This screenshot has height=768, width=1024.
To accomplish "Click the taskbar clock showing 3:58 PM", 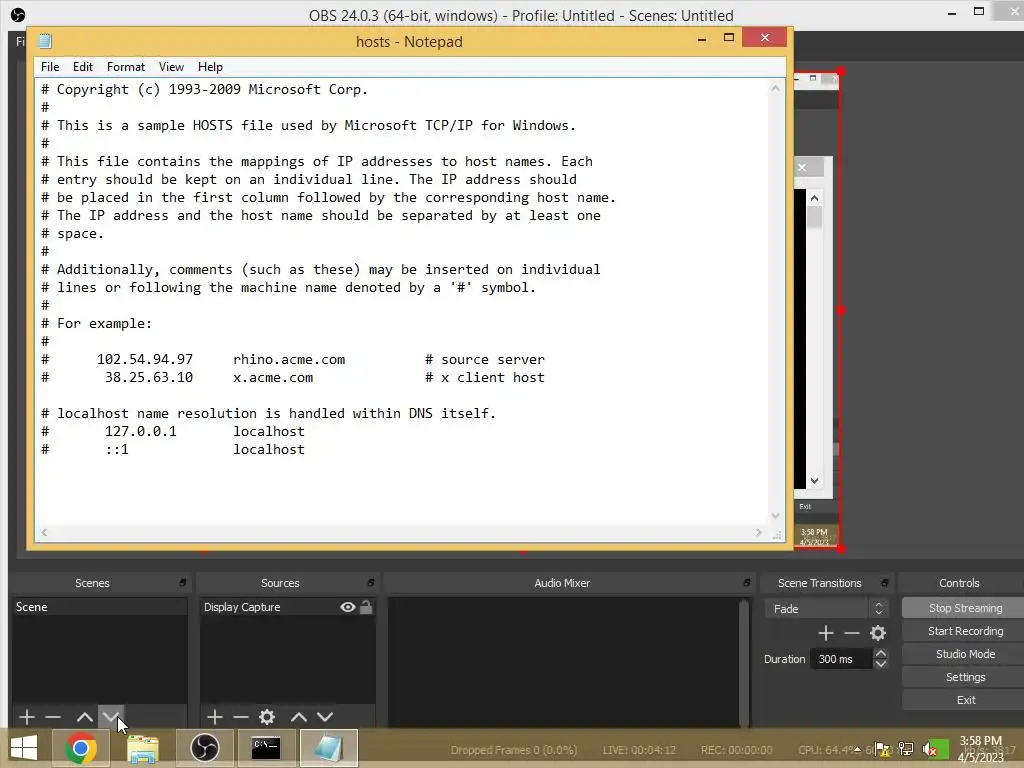I will pos(980,749).
